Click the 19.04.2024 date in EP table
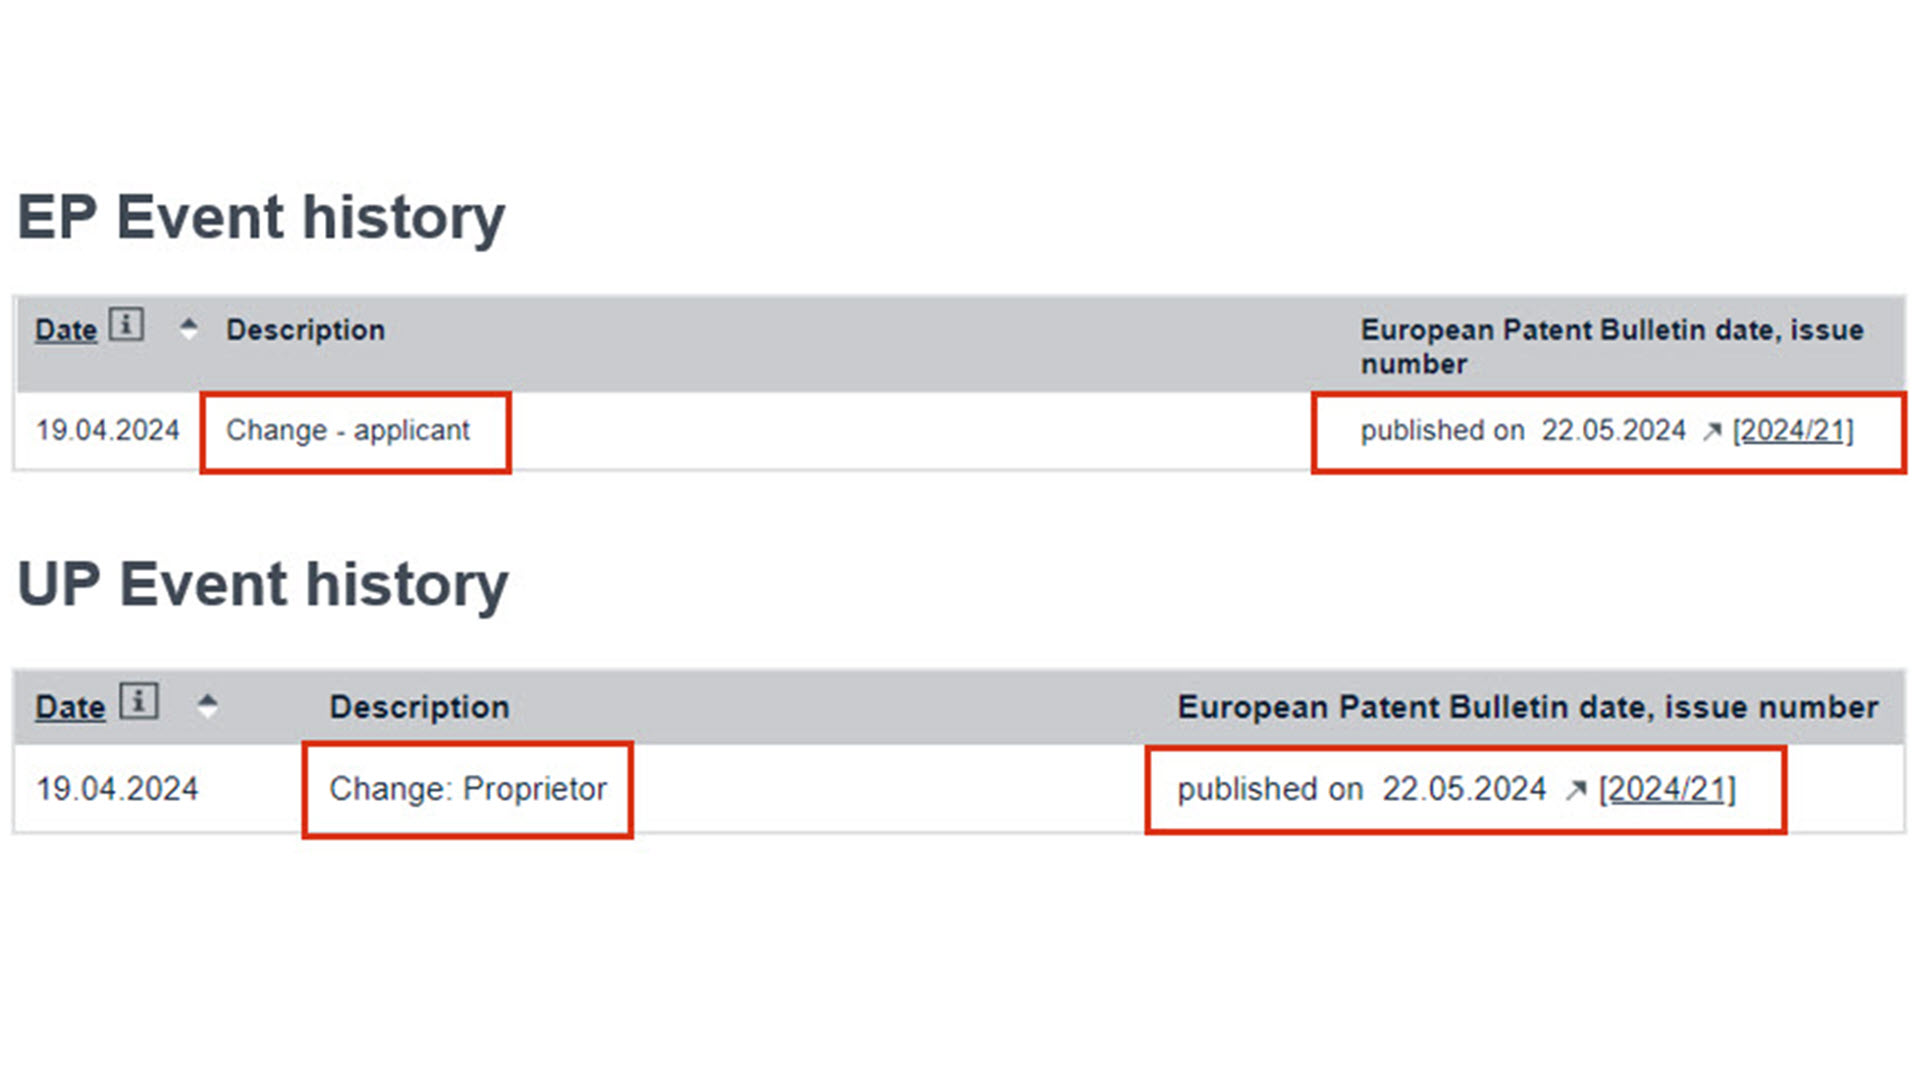Screen dimensions: 1920x1080 pyautogui.click(x=108, y=431)
